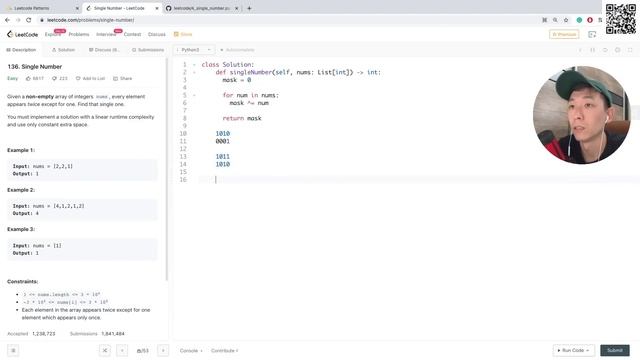
Task: Close the Leetcode Patterns tab
Action: pos(77,8)
